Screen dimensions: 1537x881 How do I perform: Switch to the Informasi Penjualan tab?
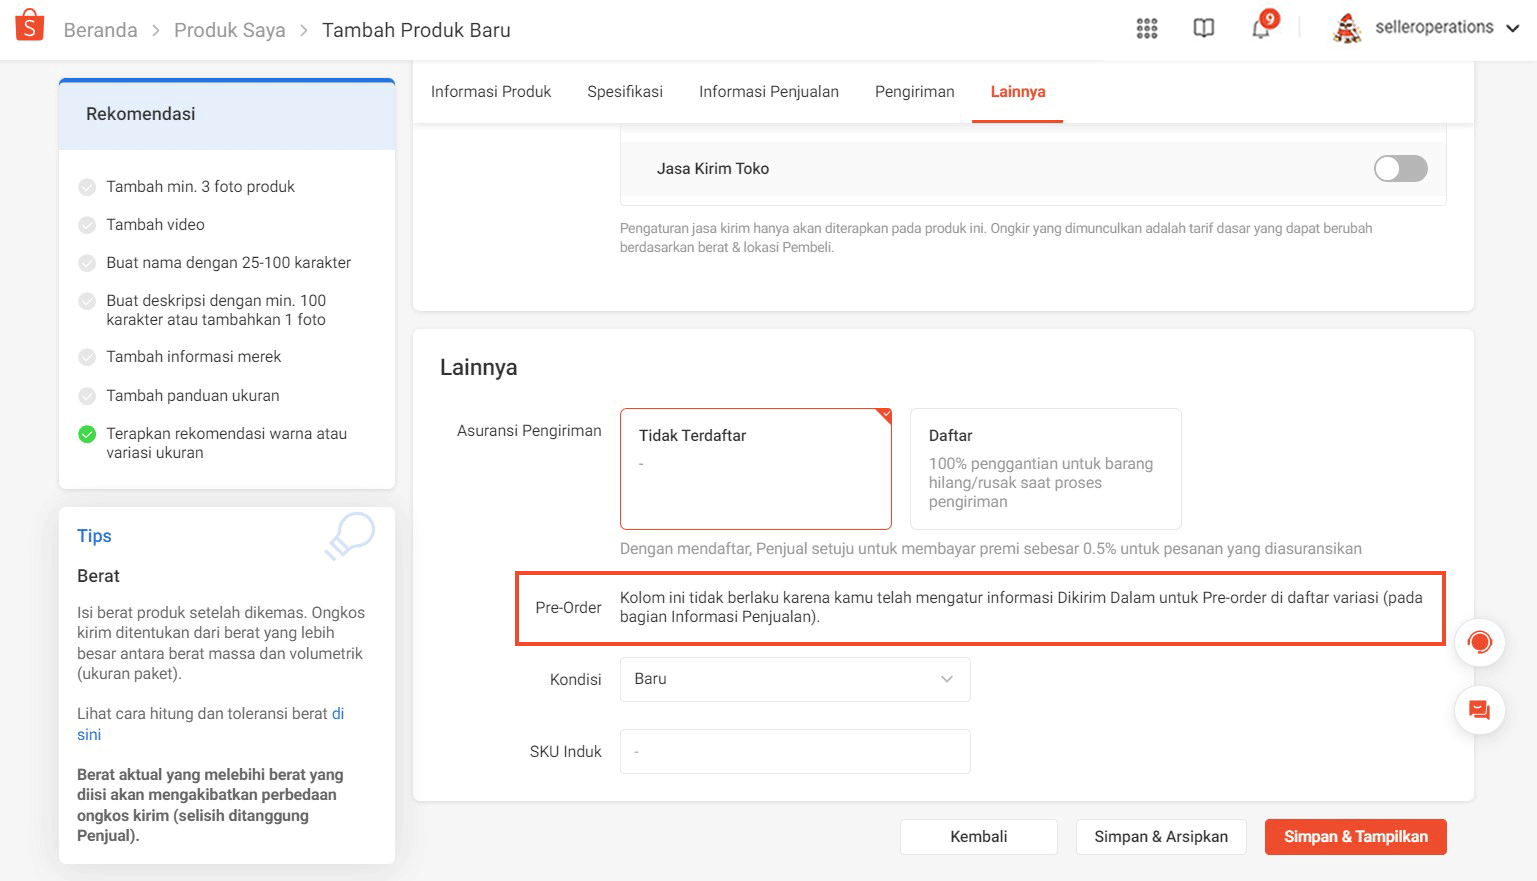coord(768,92)
